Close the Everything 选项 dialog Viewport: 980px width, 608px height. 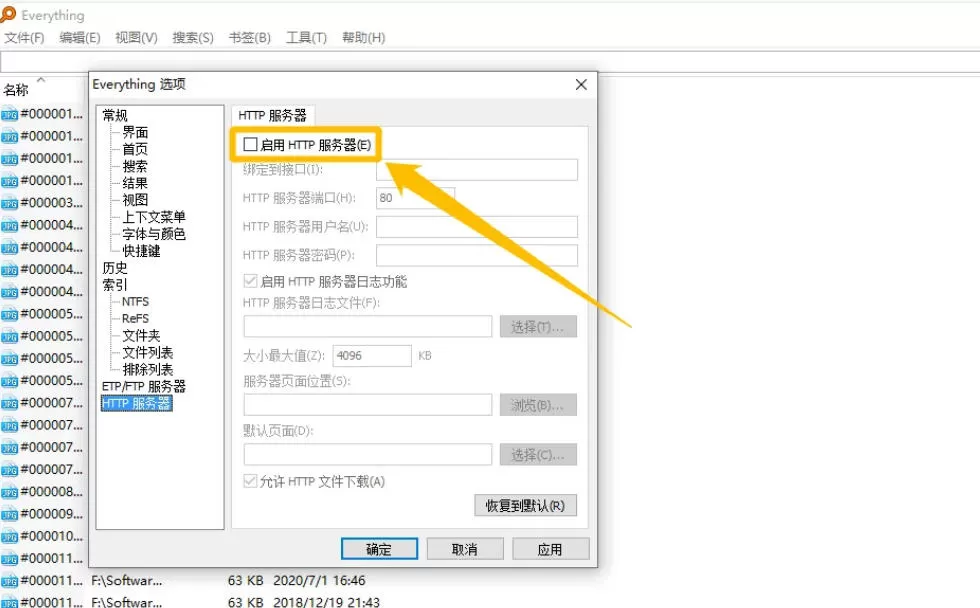581,84
